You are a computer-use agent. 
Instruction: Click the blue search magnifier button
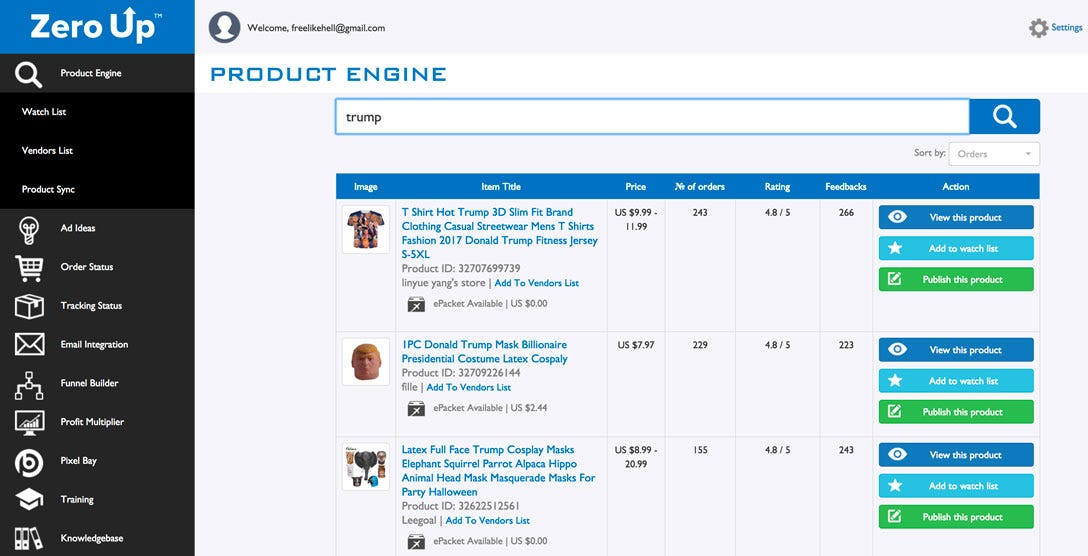1004,117
